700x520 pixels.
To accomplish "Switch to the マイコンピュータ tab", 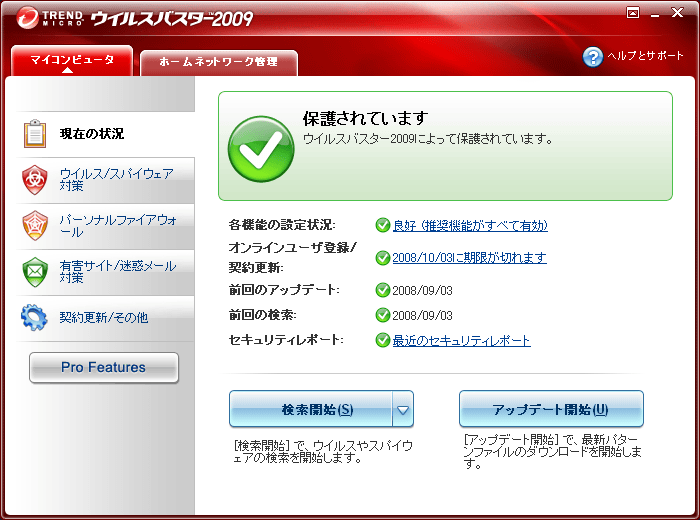I will tap(72, 61).
